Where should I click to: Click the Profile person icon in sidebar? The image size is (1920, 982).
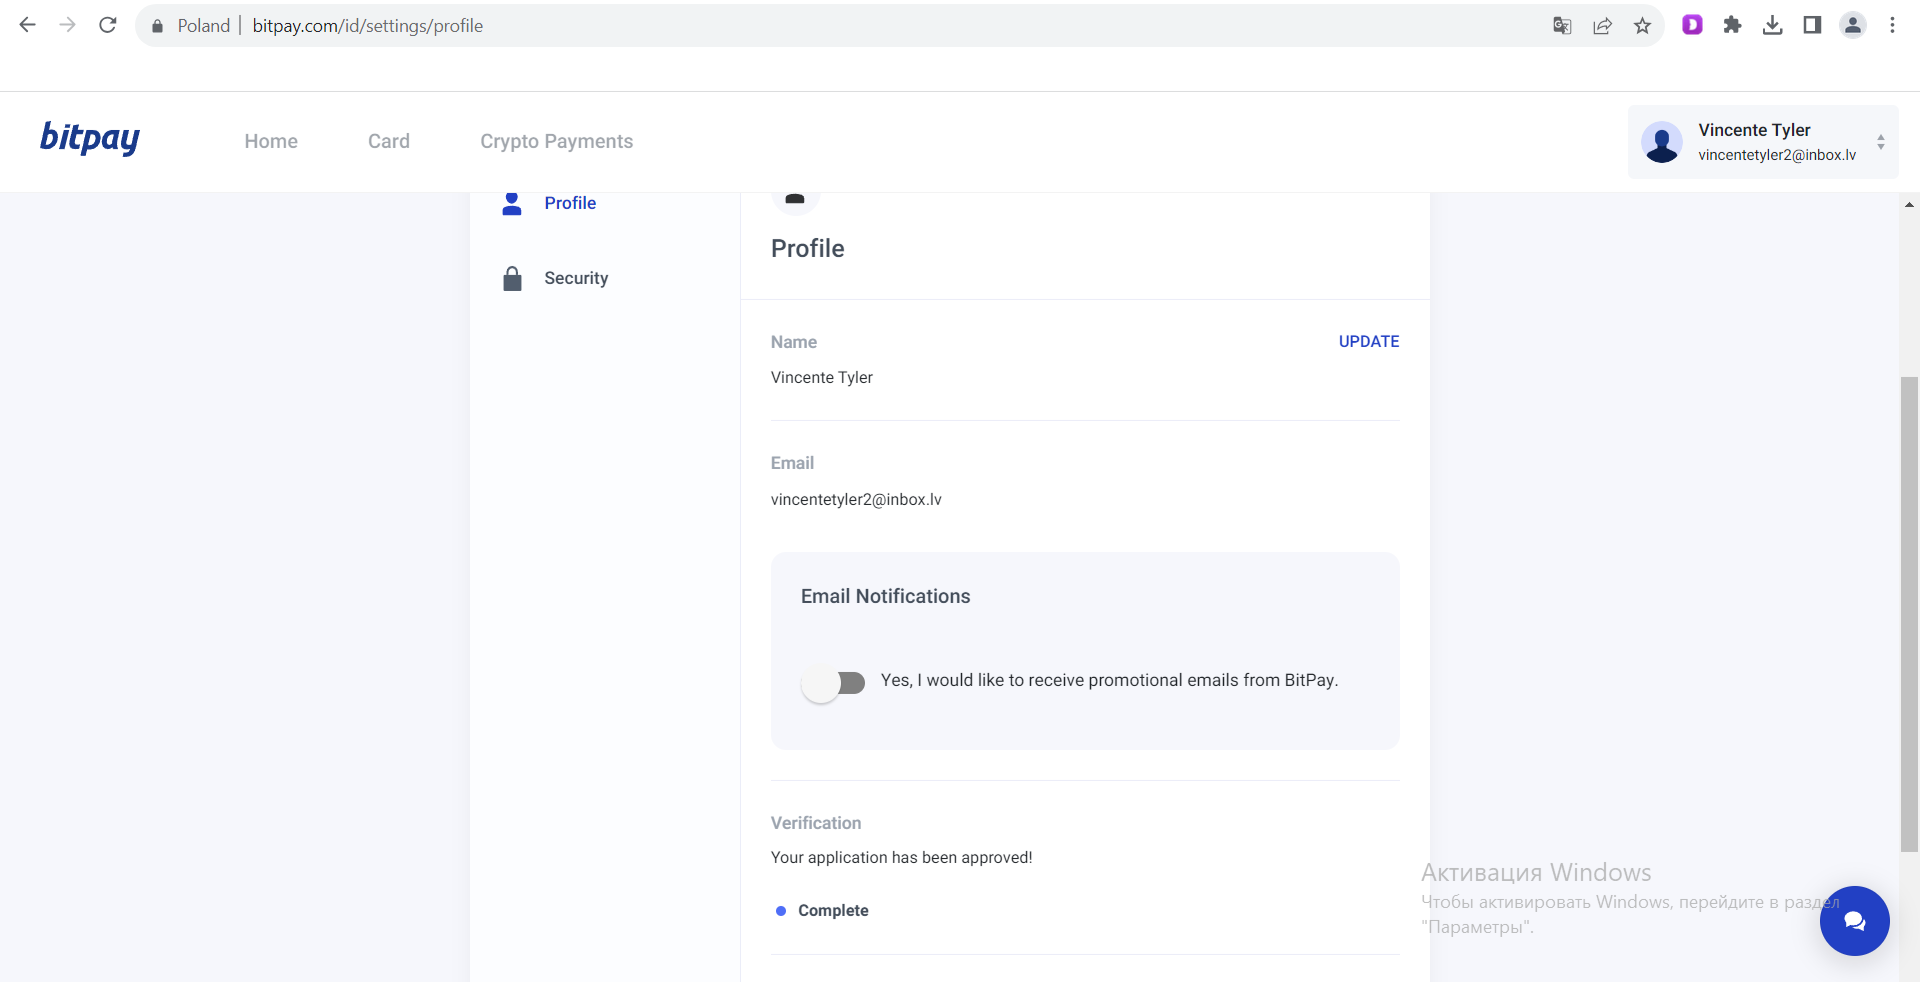click(x=512, y=203)
